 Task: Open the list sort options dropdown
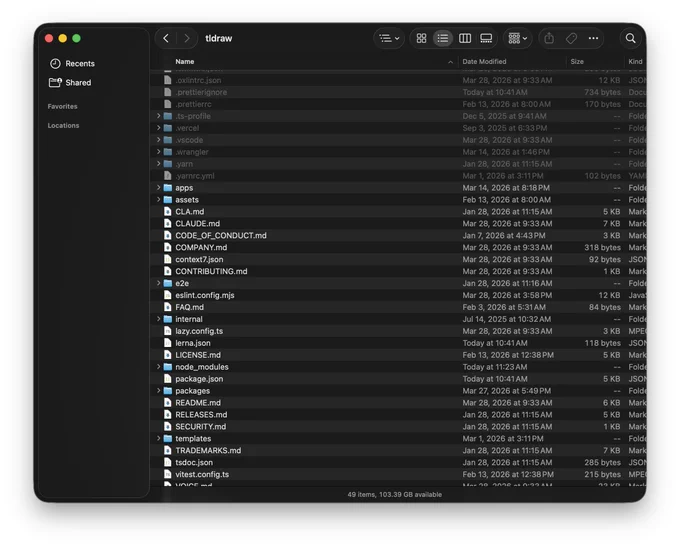(x=389, y=38)
